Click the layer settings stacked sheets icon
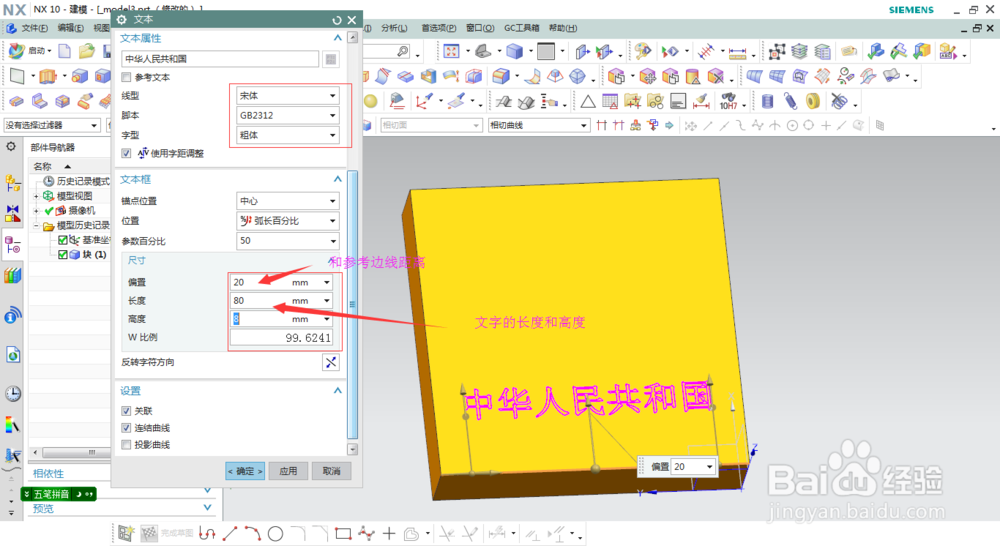This screenshot has width=1000, height=546. (800, 51)
